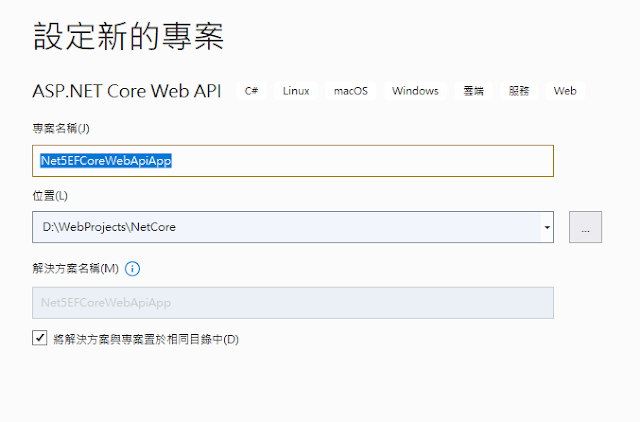
Task: Click the Windows tag
Action: pos(415,91)
